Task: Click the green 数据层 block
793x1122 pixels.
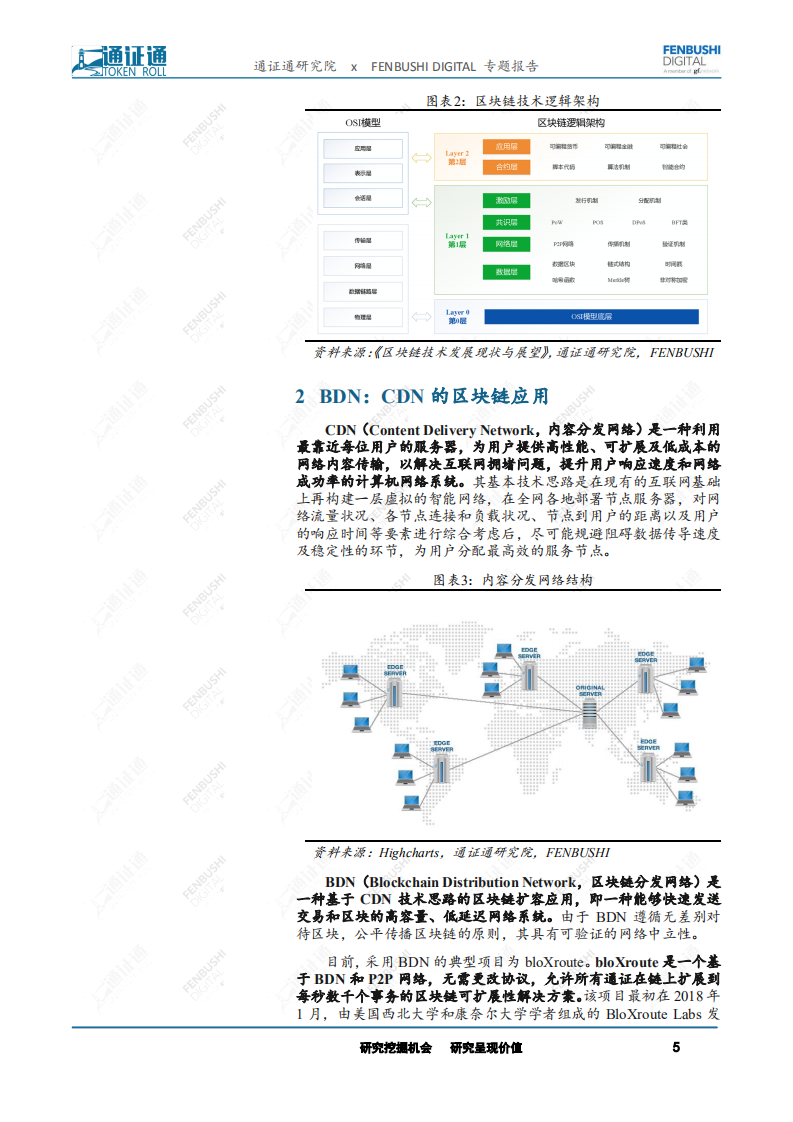Action: pyautogui.click(x=506, y=272)
